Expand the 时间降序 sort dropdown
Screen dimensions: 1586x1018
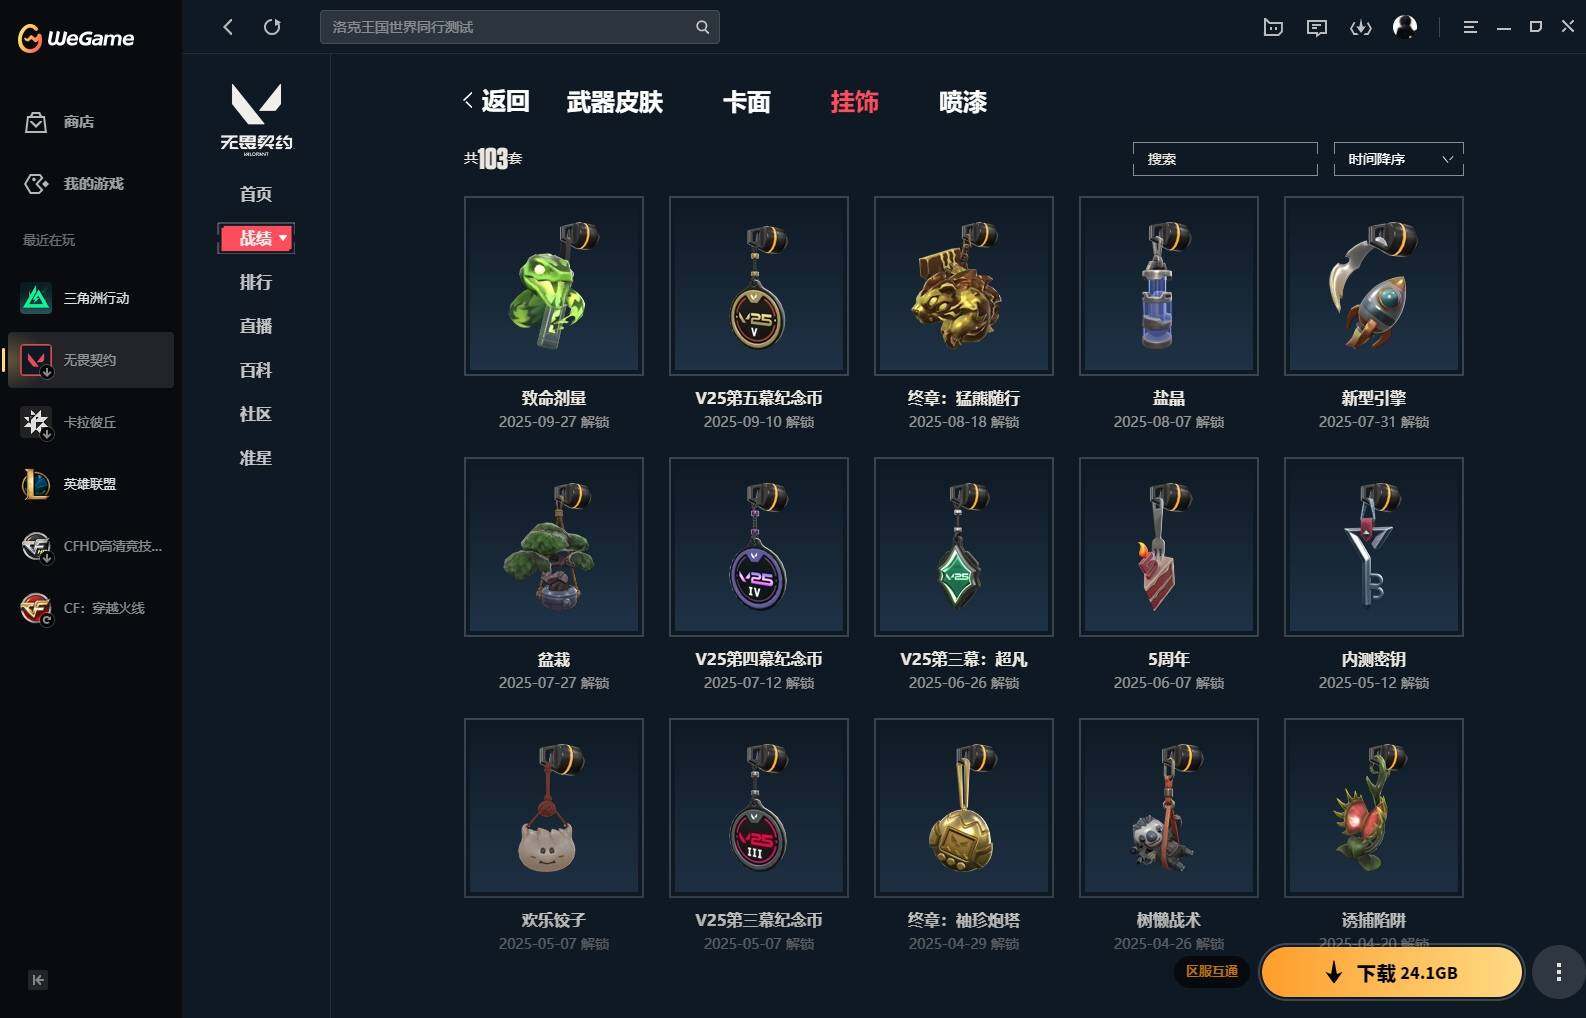coord(1399,159)
